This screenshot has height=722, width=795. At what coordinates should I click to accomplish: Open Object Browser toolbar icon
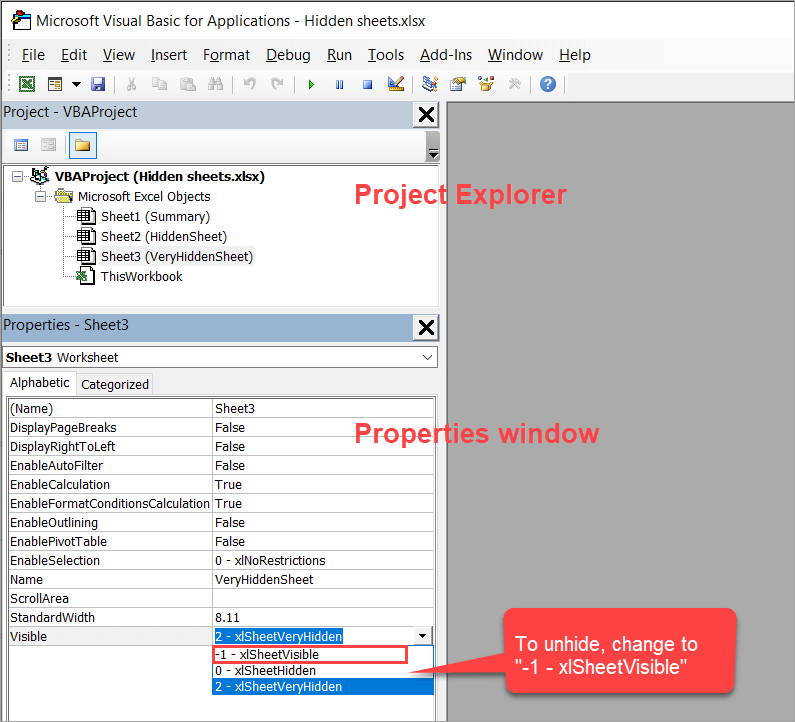pyautogui.click(x=486, y=84)
